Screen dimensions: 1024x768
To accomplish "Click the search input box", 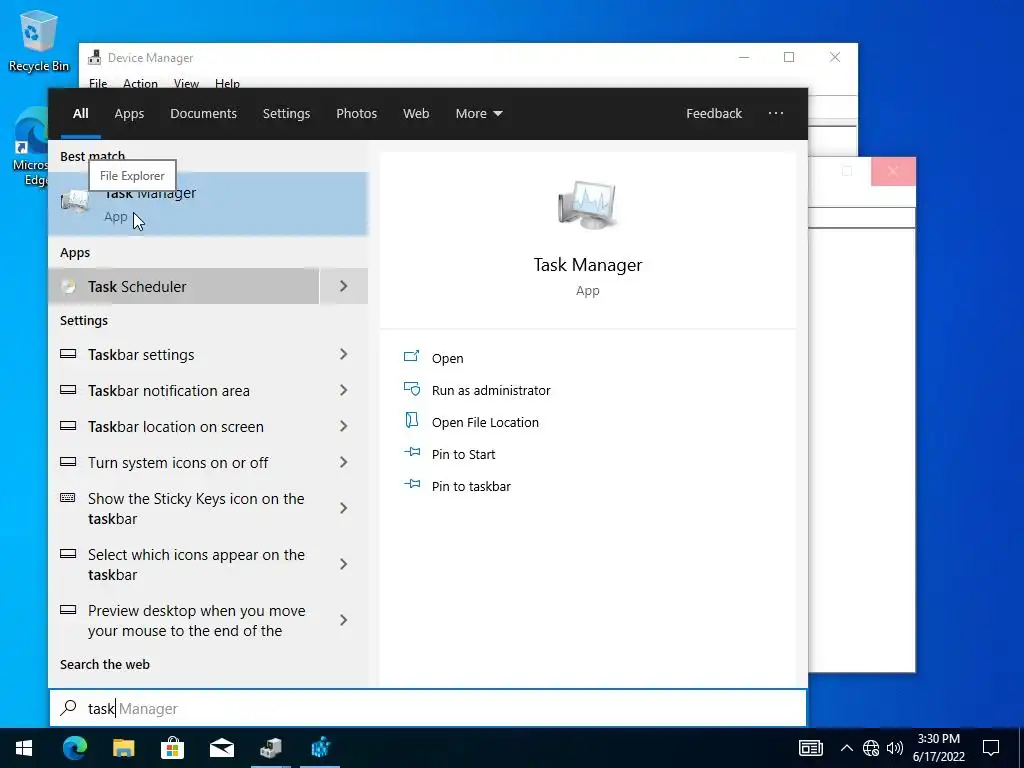I will (x=428, y=708).
